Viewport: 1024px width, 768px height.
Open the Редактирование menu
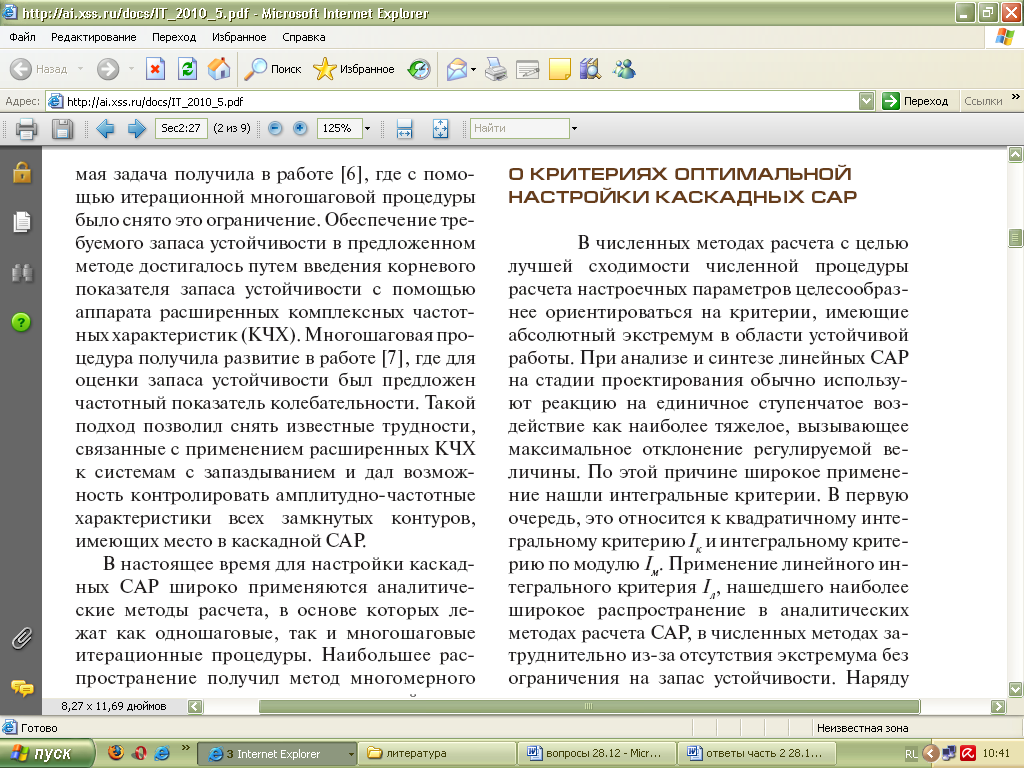pyautogui.click(x=93, y=37)
